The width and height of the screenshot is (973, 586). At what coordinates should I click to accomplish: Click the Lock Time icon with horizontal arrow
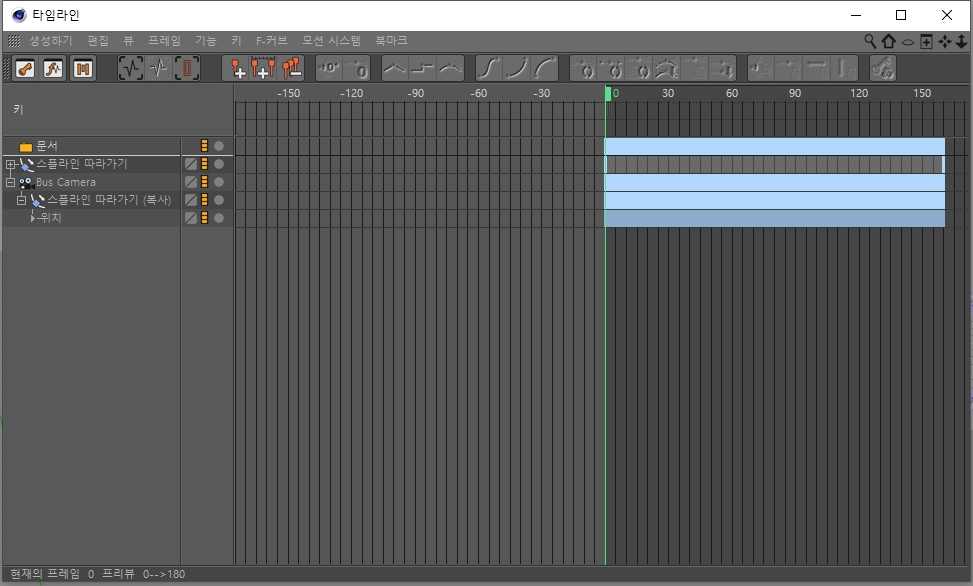pyautogui.click(x=817, y=68)
